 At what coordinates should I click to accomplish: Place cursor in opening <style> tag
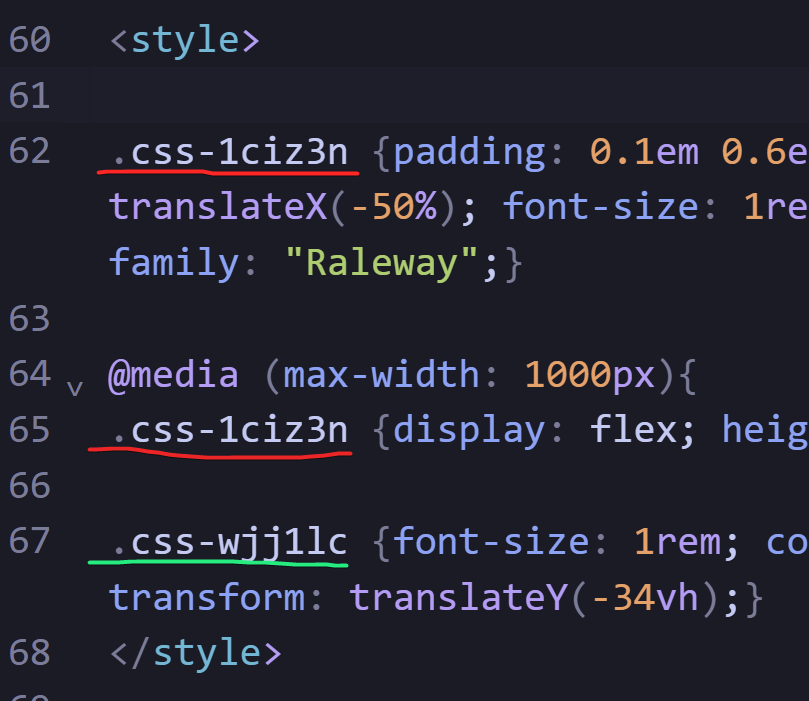click(184, 41)
